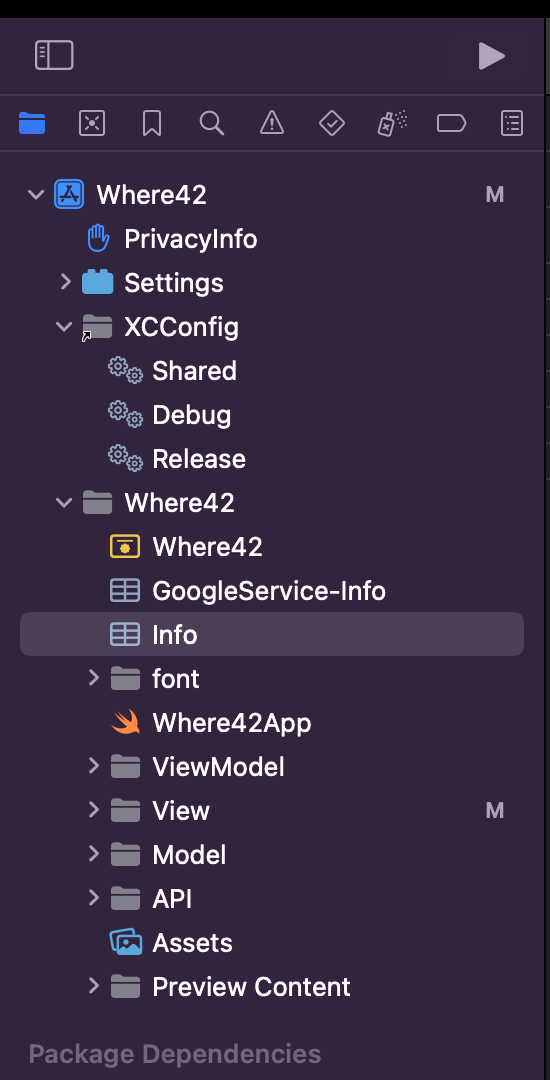Expand the ViewModel folder
The height and width of the screenshot is (1080, 550).
point(94,766)
